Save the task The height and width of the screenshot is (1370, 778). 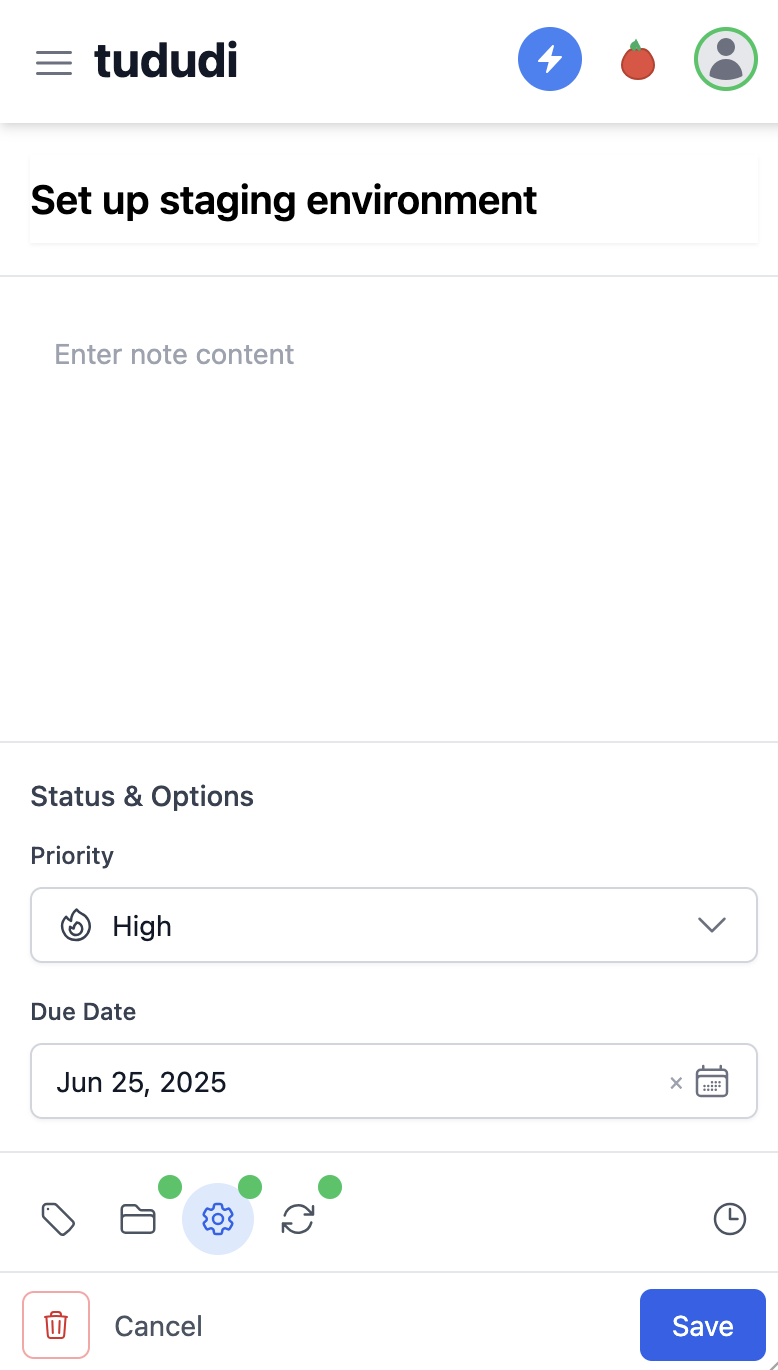click(702, 1324)
